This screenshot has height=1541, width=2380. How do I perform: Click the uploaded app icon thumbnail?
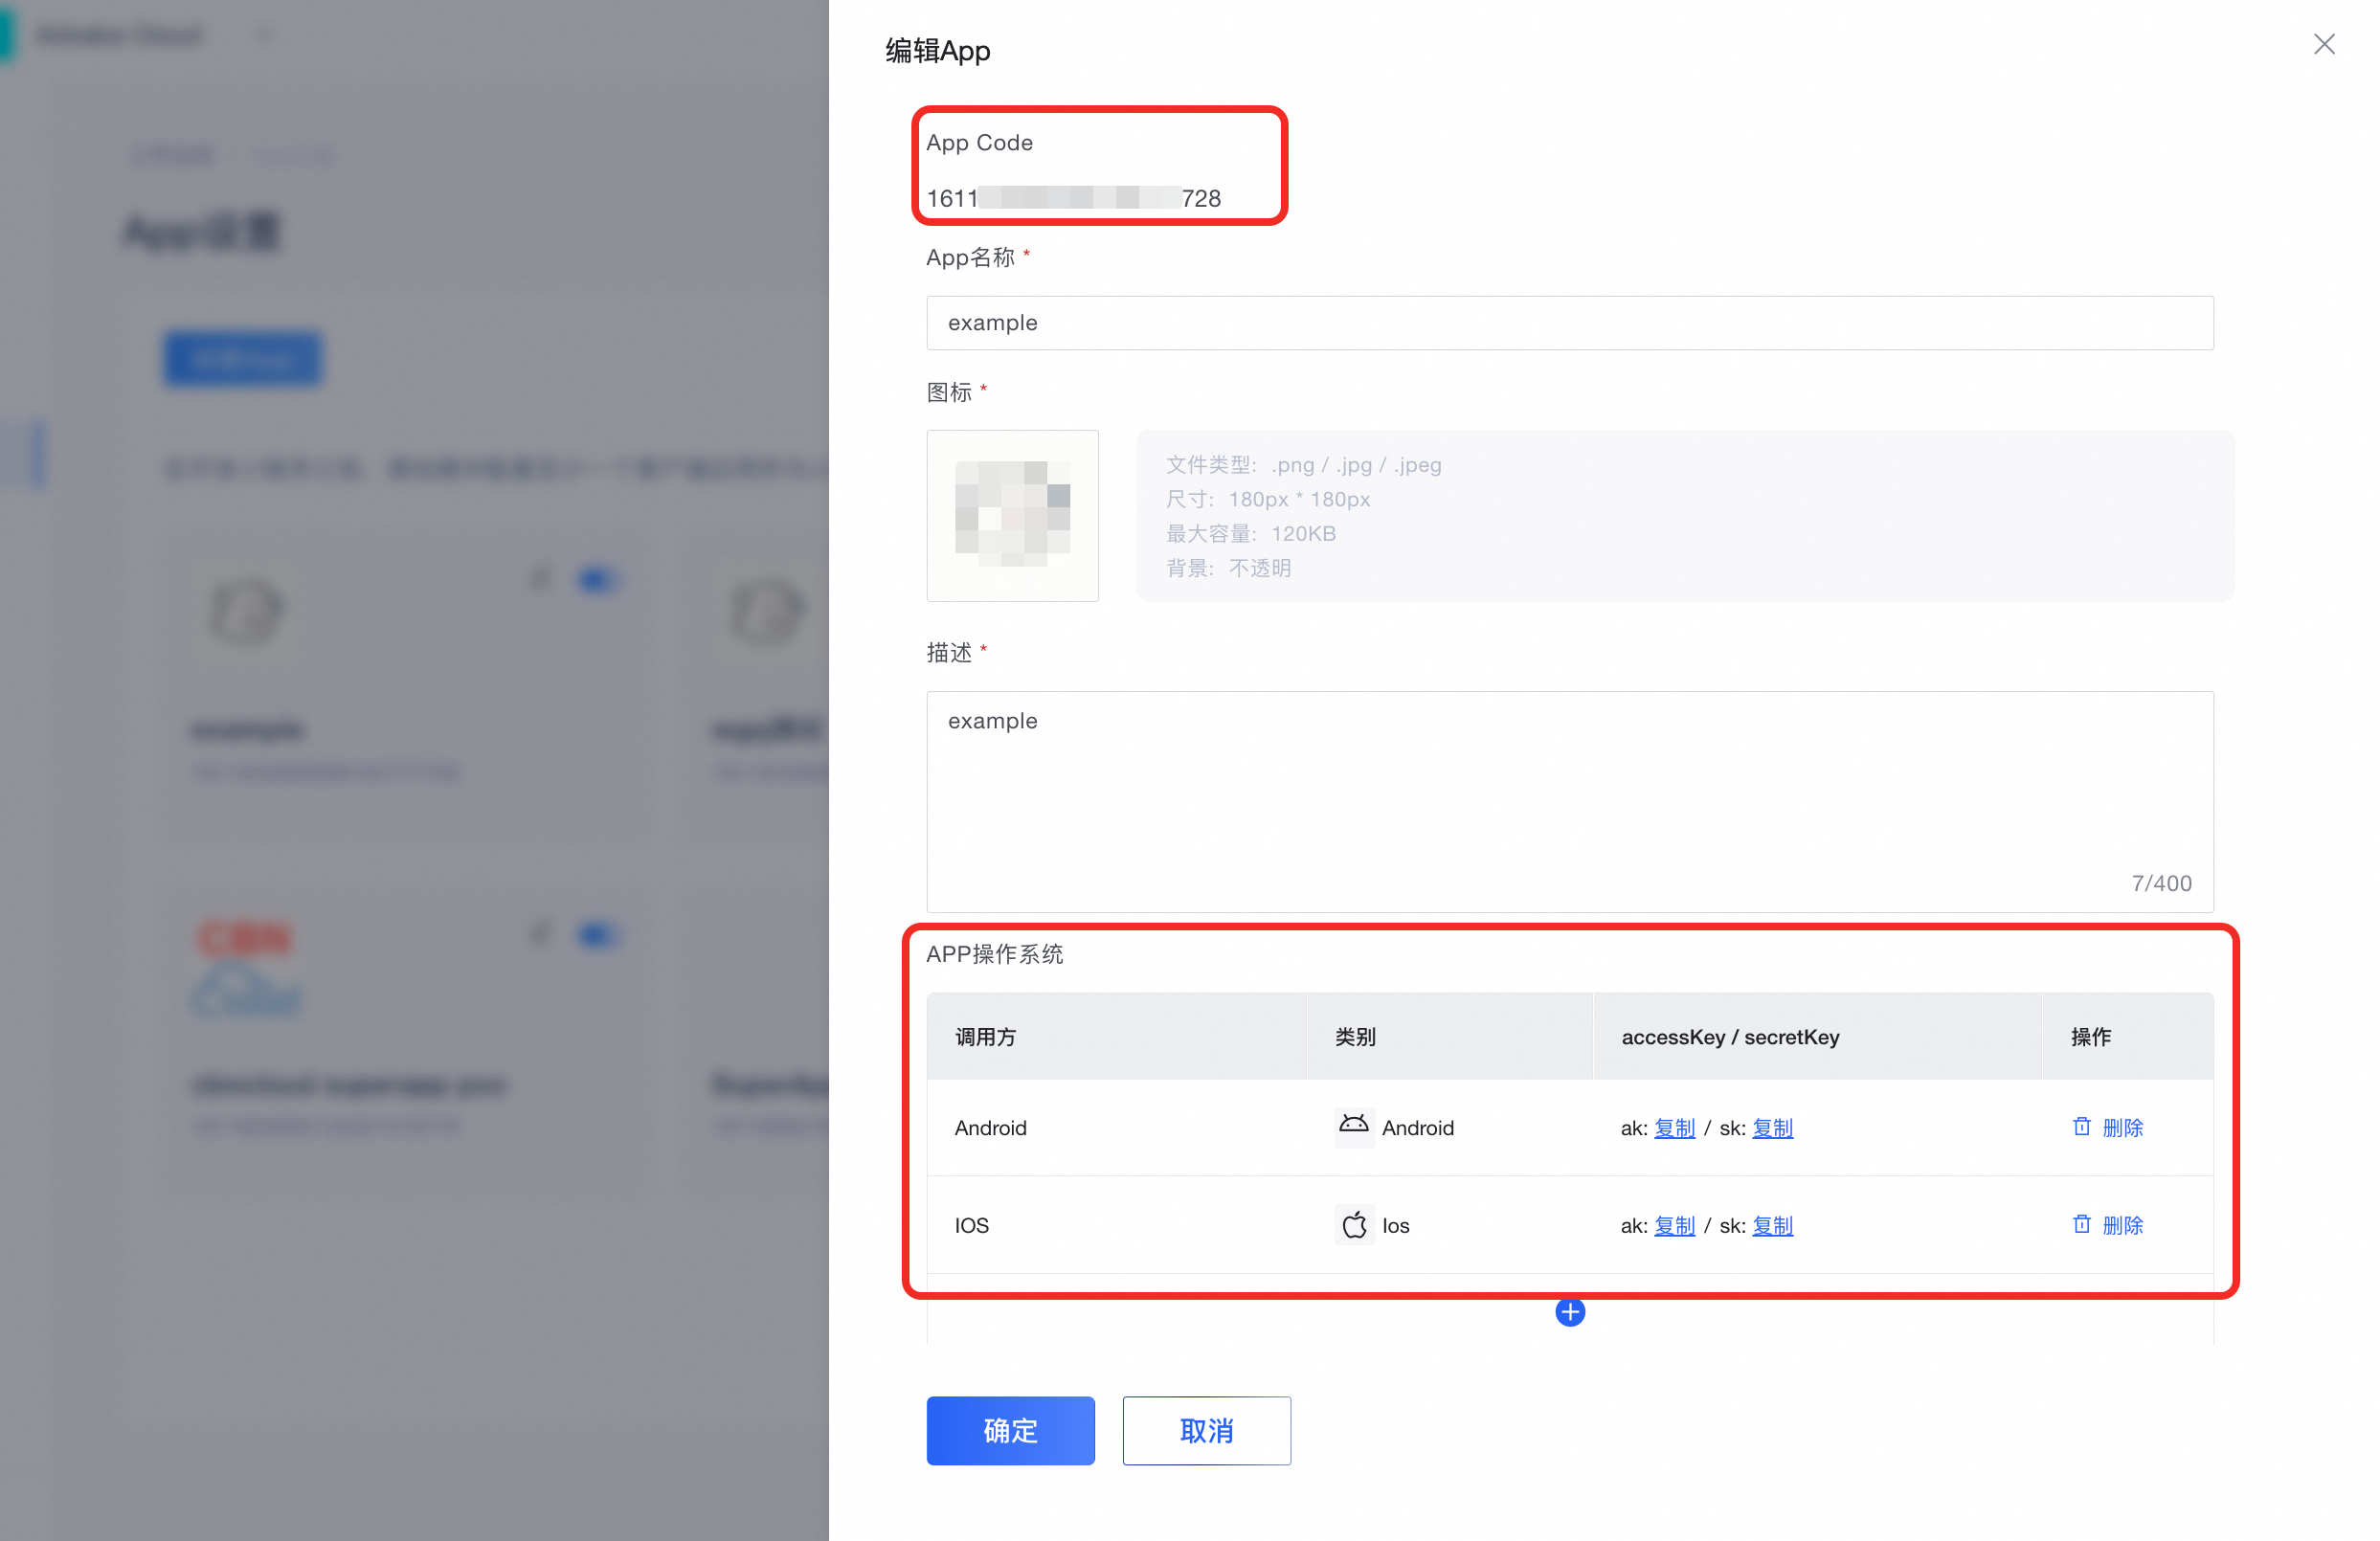click(1012, 515)
